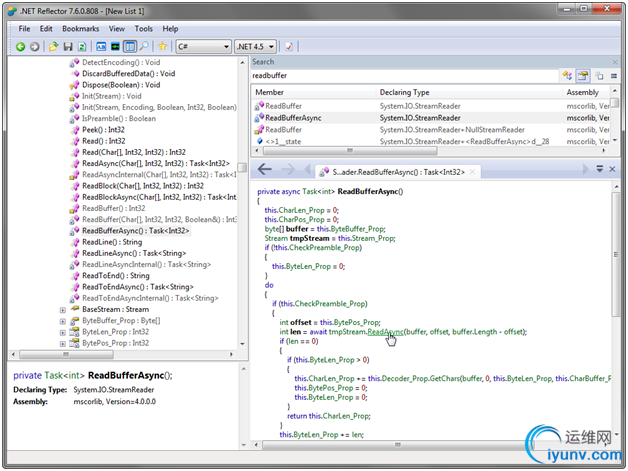628x471 pixels.
Task: Toggle the highlighted member search icon
Action: pyautogui.click(x=583, y=75)
